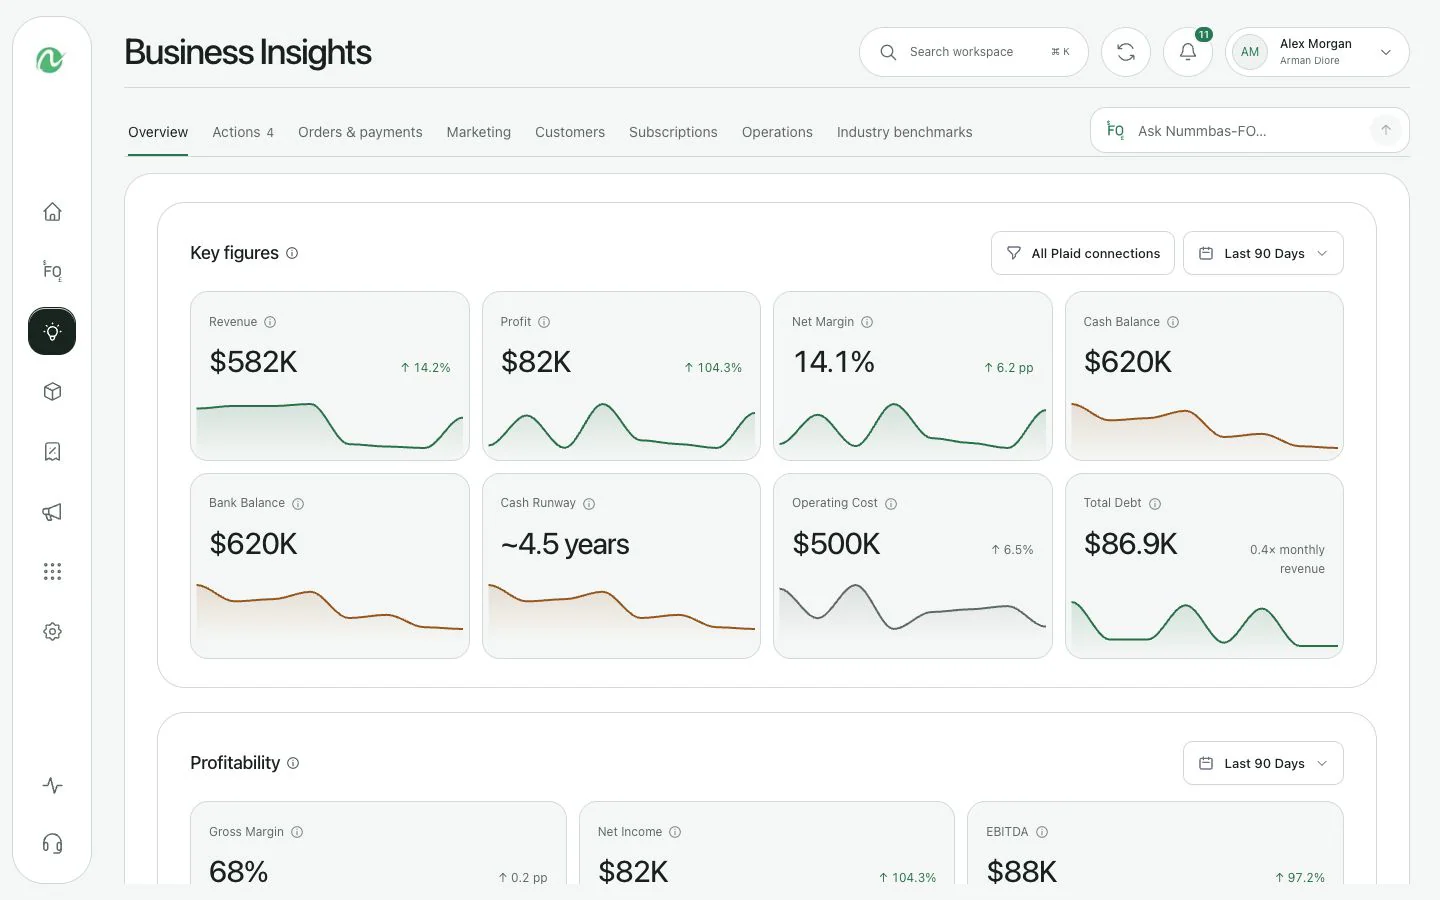Image resolution: width=1440 pixels, height=900 pixels.
Task: Open the activity pulse sidebar icon
Action: pyautogui.click(x=52, y=786)
